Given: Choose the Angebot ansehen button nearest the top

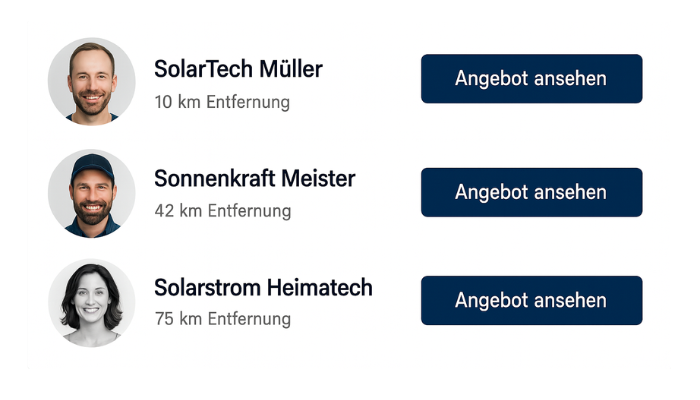Looking at the screenshot, I should pos(531,79).
